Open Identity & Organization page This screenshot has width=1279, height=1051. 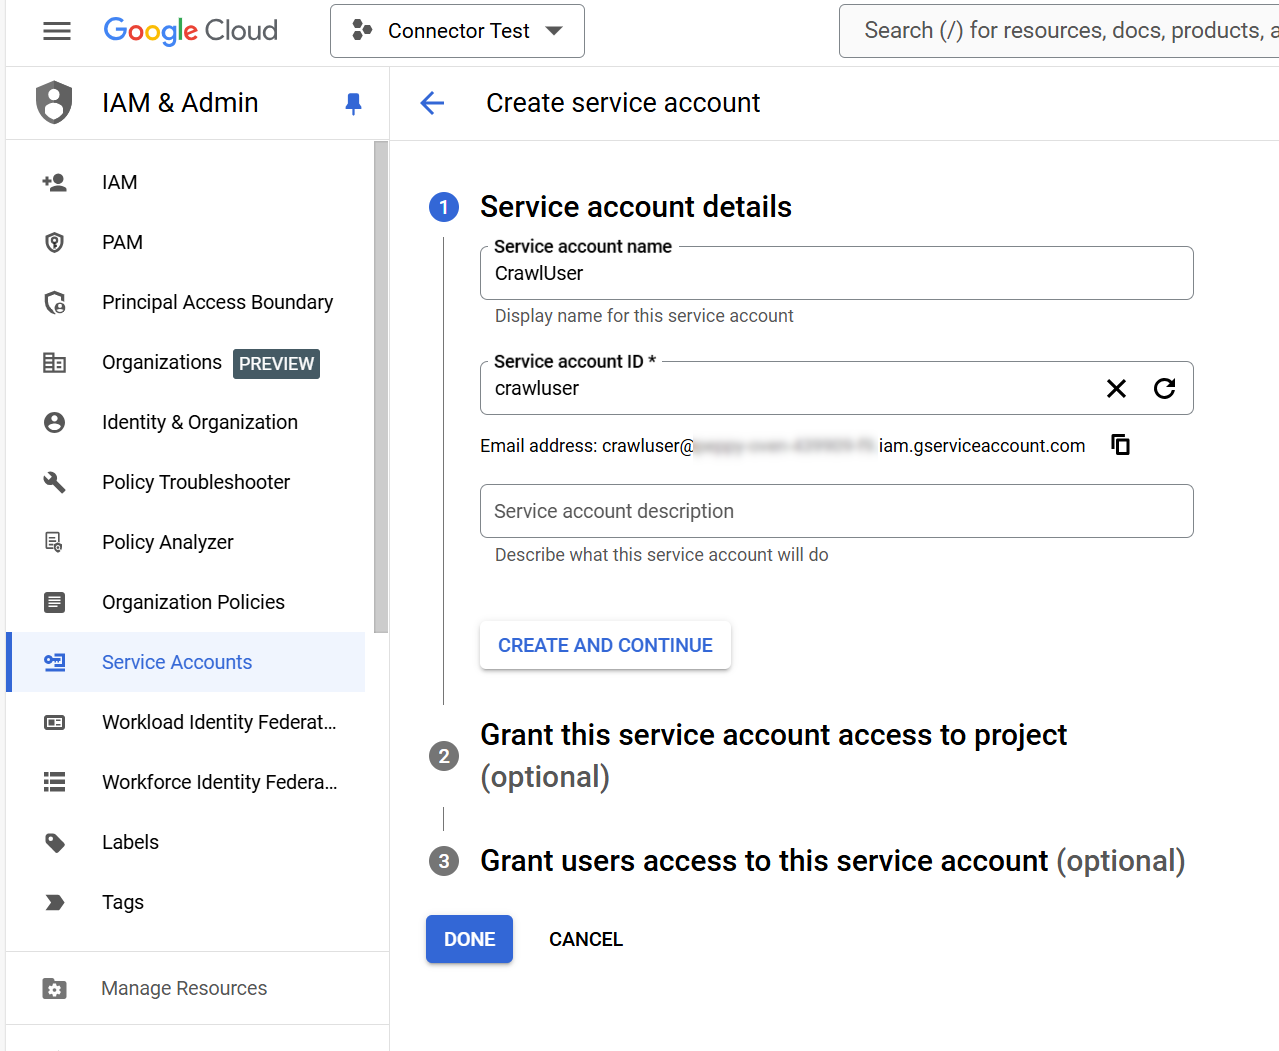click(185, 422)
